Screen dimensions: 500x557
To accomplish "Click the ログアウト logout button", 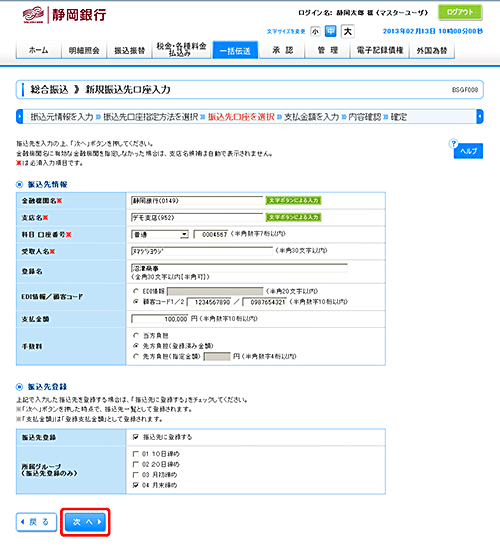I will (460, 12).
